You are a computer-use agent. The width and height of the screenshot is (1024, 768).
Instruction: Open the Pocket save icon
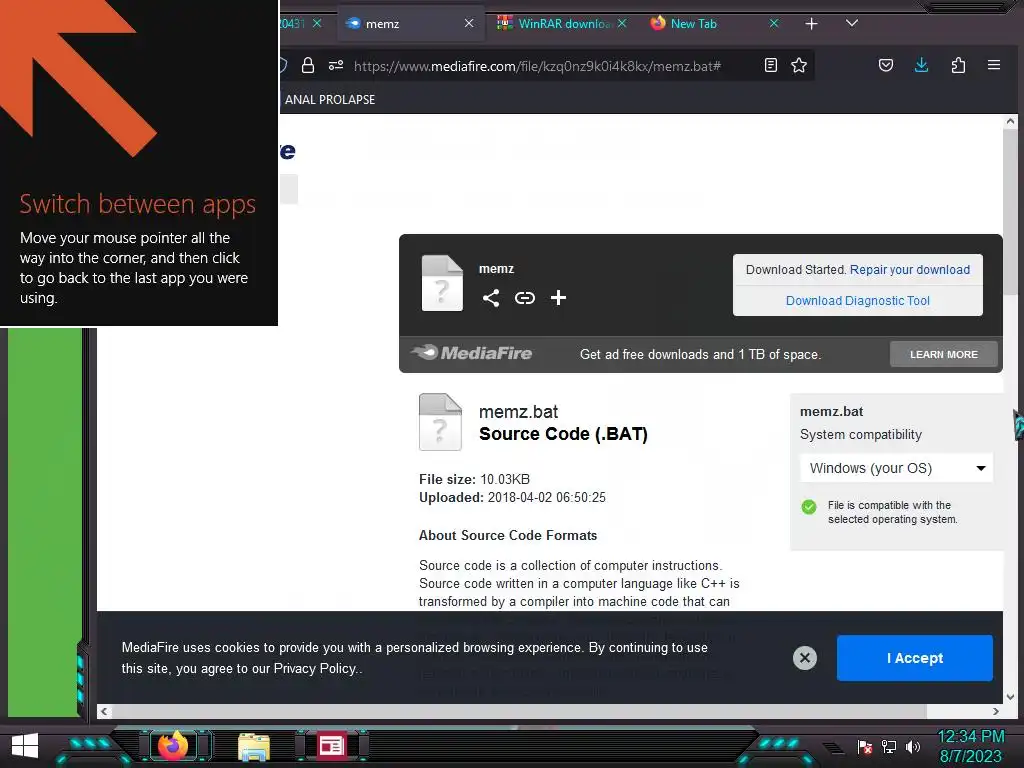tap(886, 65)
